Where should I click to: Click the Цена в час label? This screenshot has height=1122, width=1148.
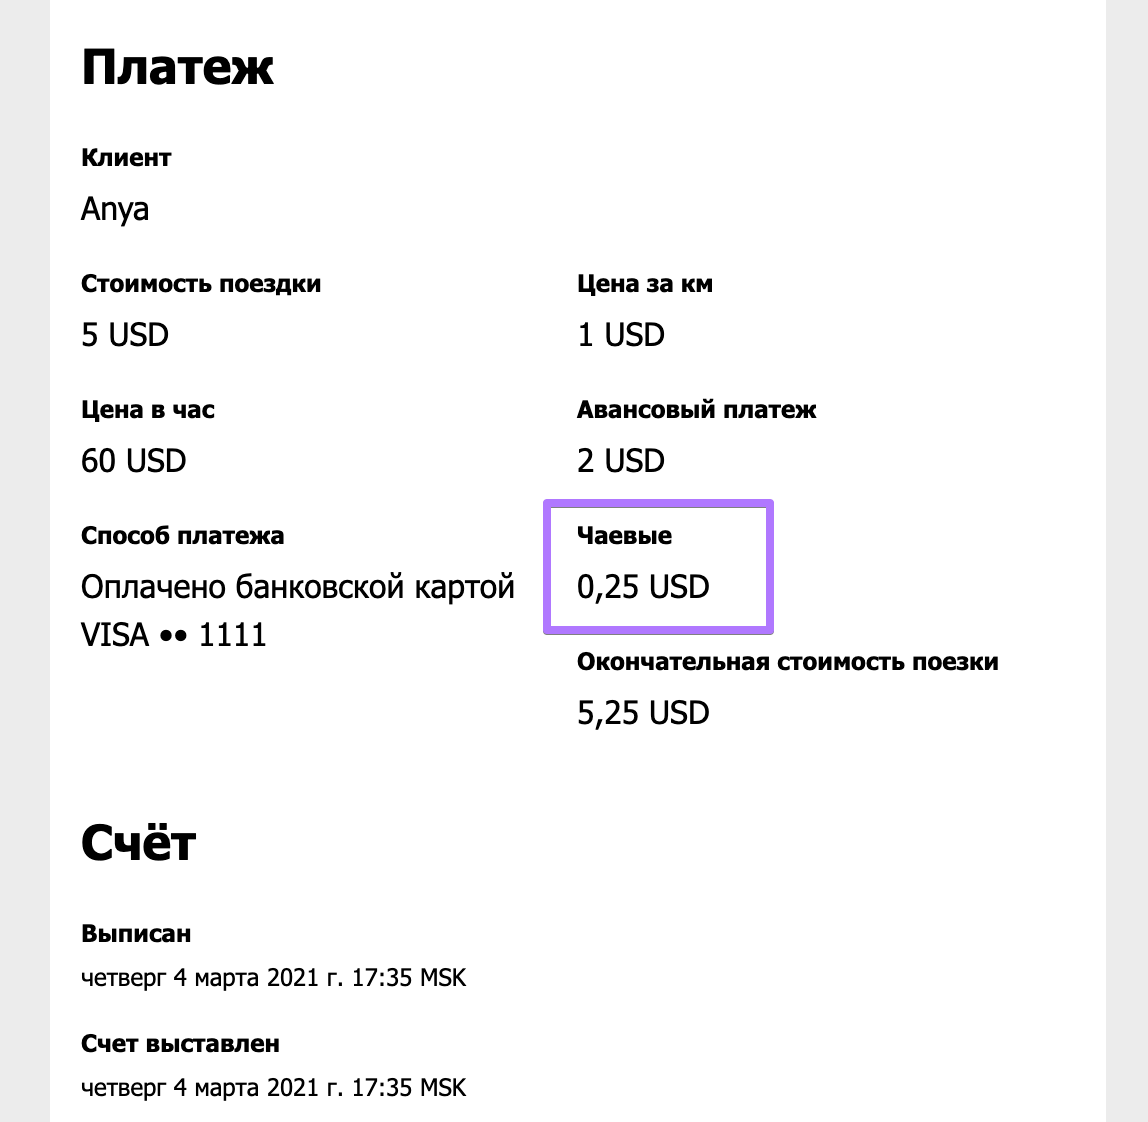tap(148, 409)
